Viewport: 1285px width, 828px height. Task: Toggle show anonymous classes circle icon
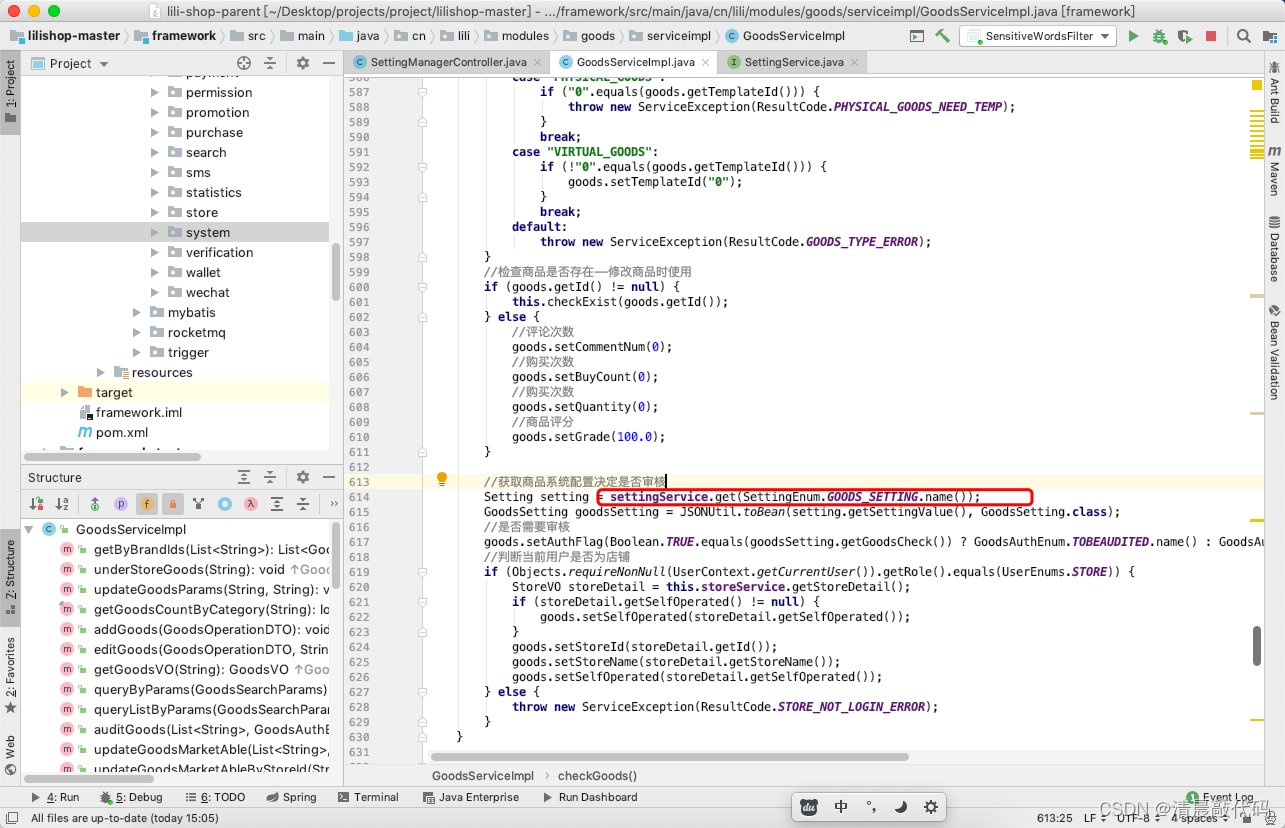tap(225, 504)
